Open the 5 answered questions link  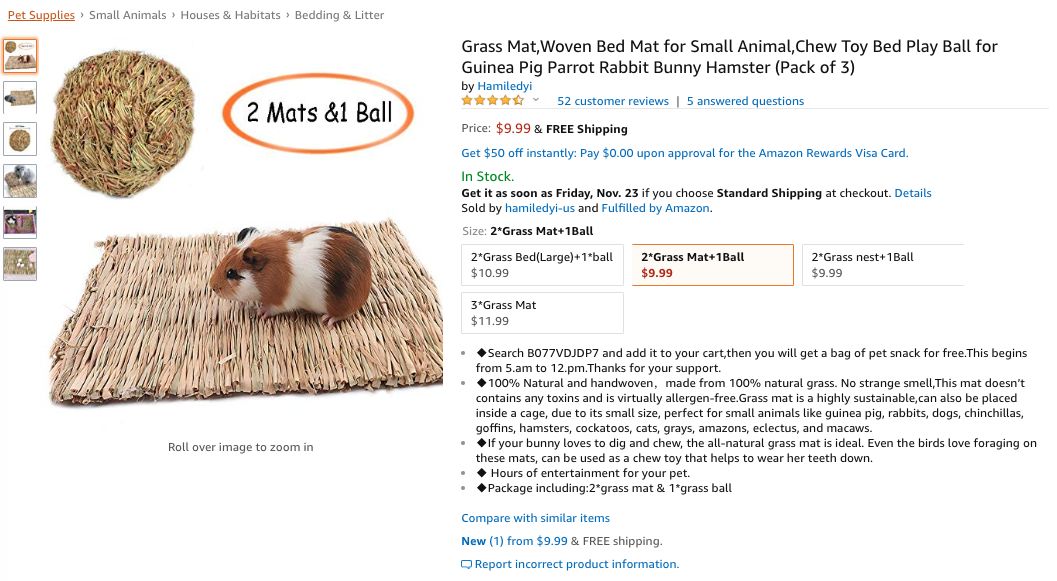pos(745,101)
